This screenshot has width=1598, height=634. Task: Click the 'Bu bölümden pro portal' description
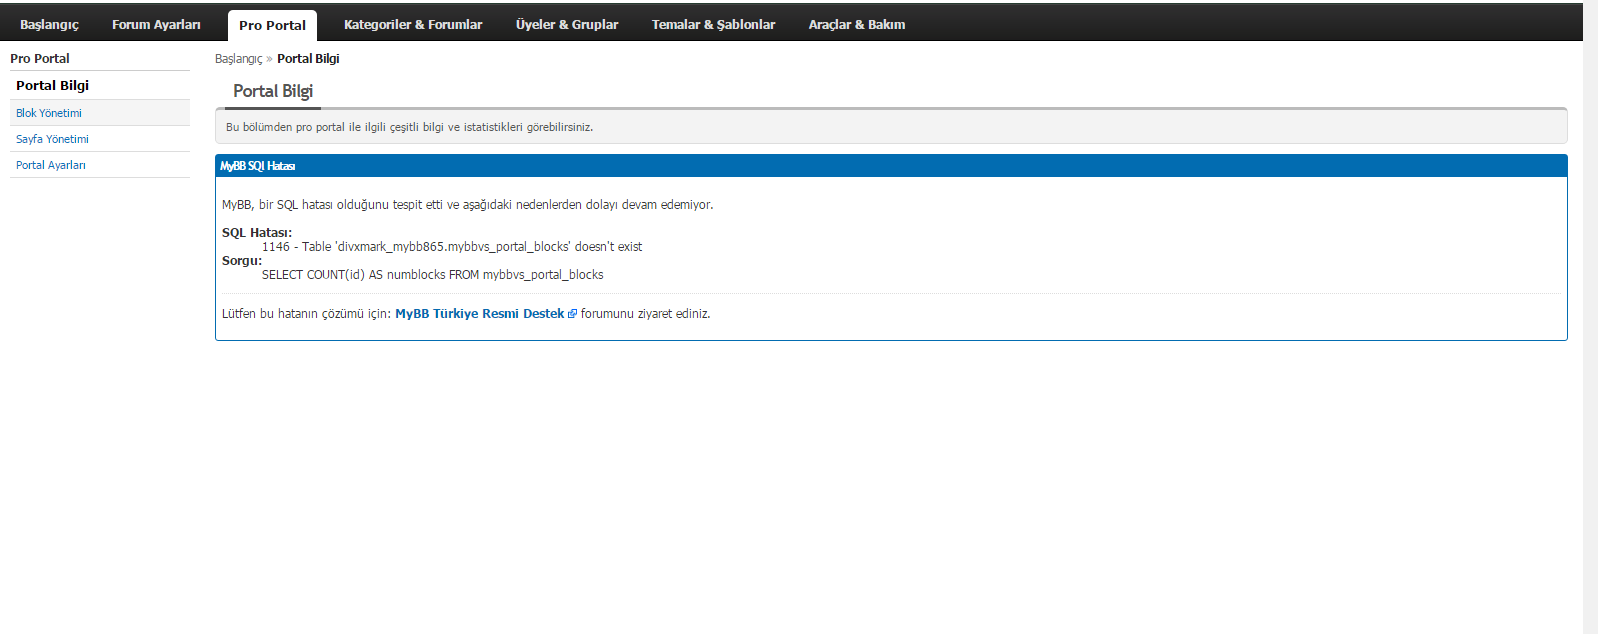click(409, 127)
